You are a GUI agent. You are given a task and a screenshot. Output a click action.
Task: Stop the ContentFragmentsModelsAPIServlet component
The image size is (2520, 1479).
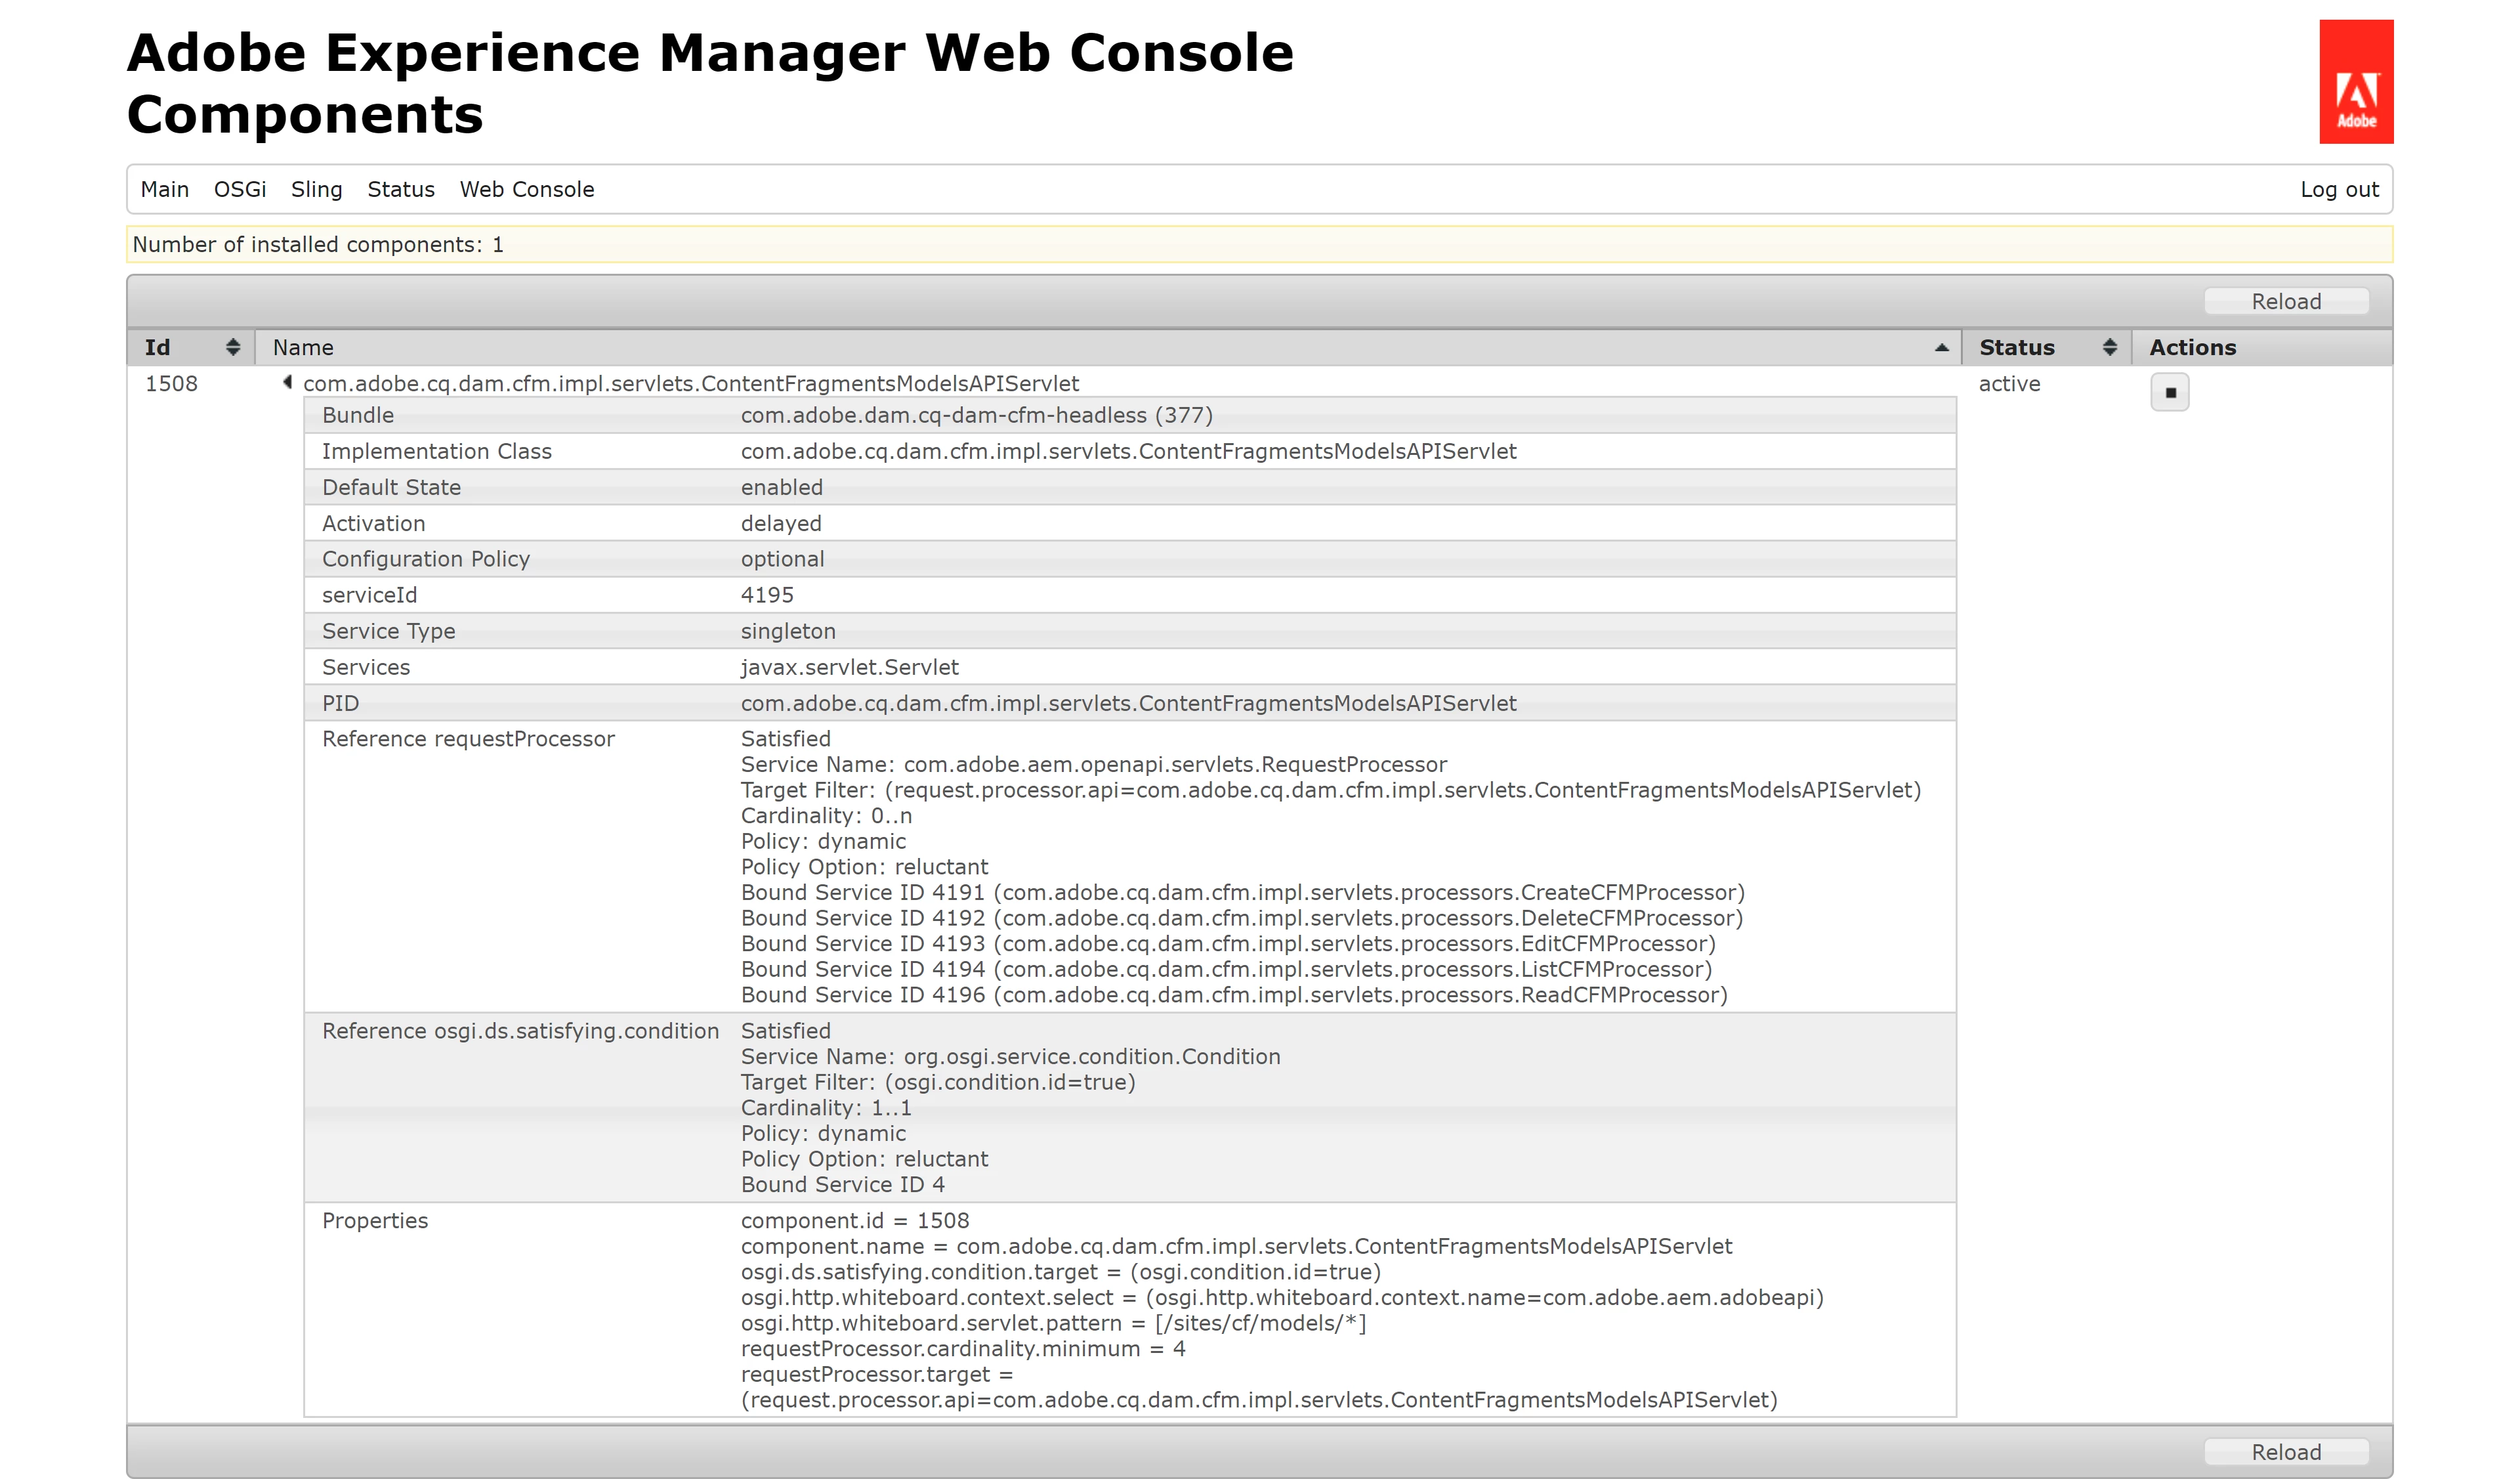coord(2169,393)
